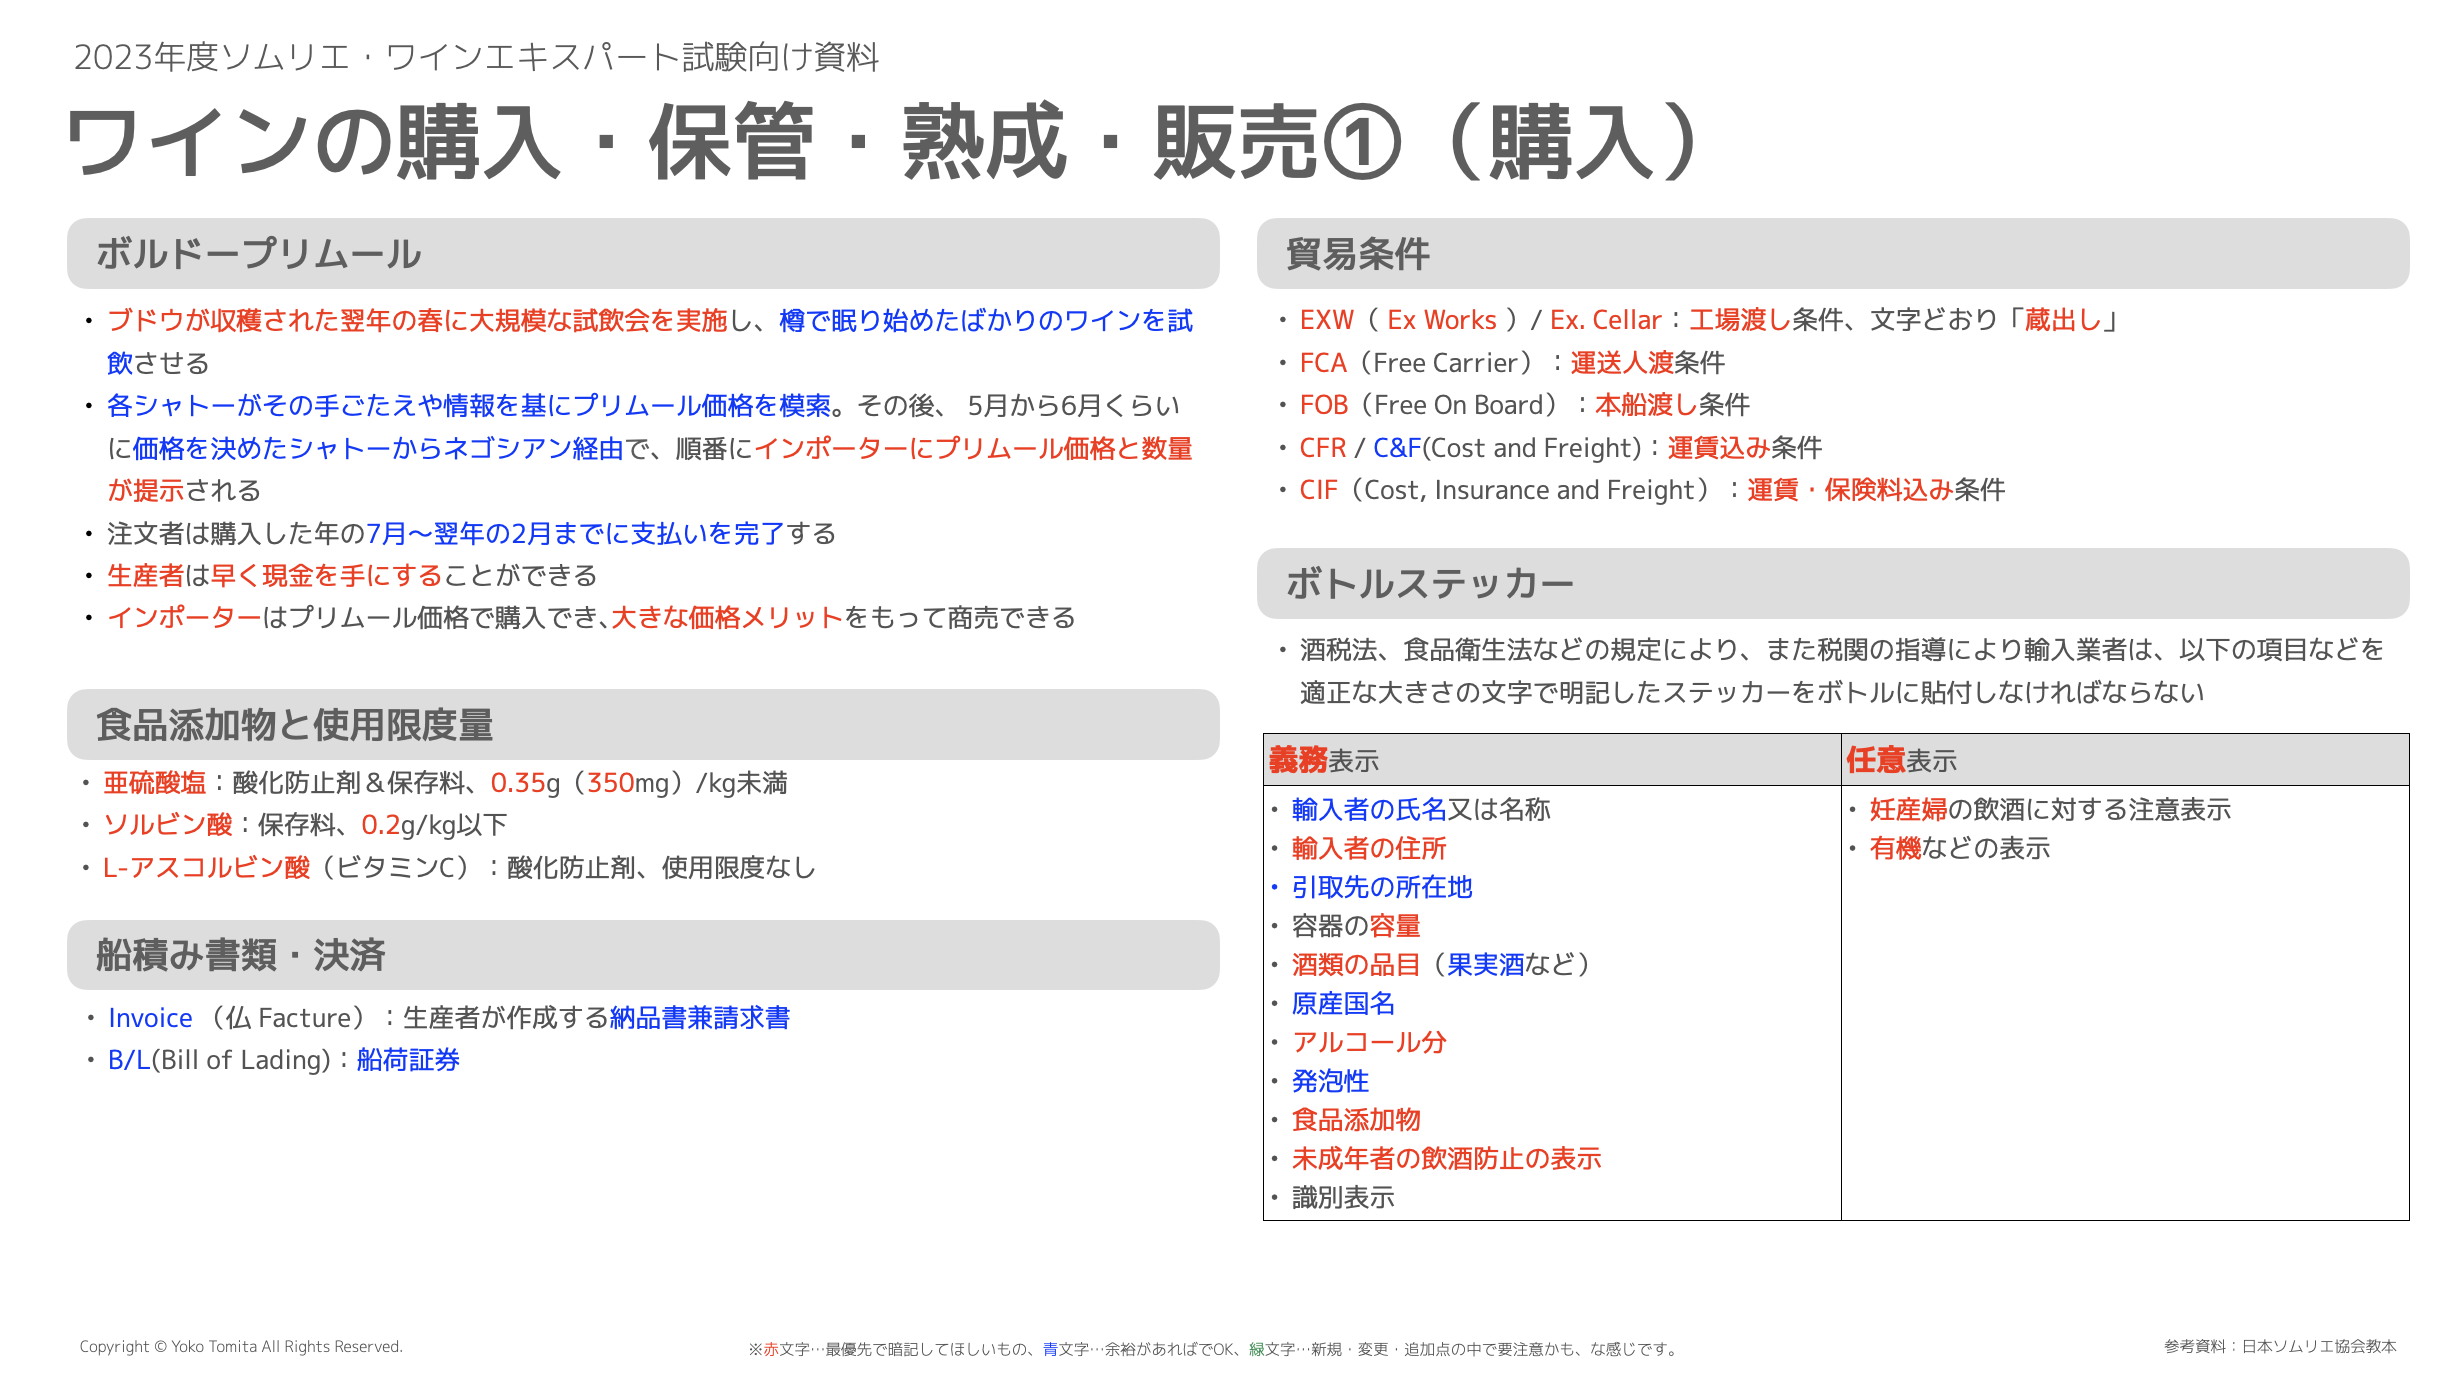The height and width of the screenshot is (1382, 2462).
Task: Click the bullet 注文者は購入した年の7月～翌年の2月
Action: 471,533
